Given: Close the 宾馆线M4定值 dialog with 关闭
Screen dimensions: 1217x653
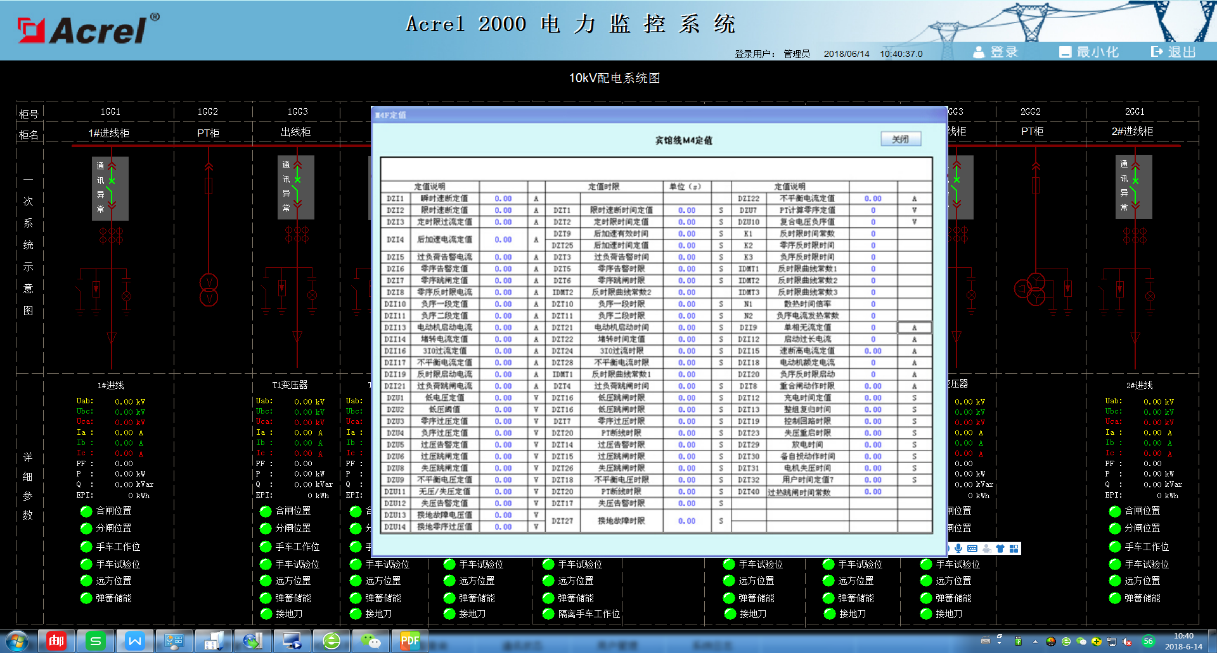Looking at the screenshot, I should [900, 139].
